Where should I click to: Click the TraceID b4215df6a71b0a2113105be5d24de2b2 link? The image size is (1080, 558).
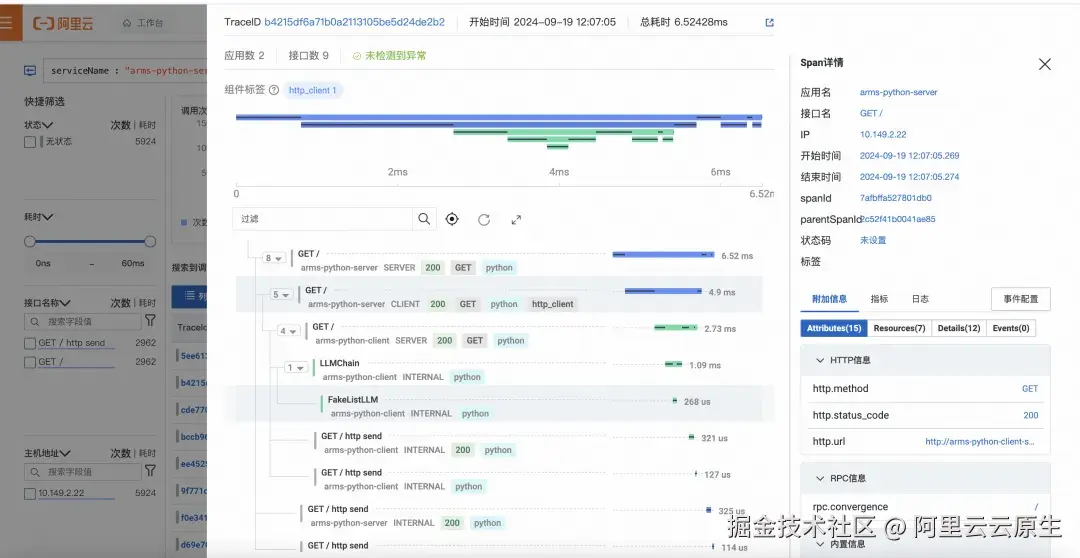point(354,22)
